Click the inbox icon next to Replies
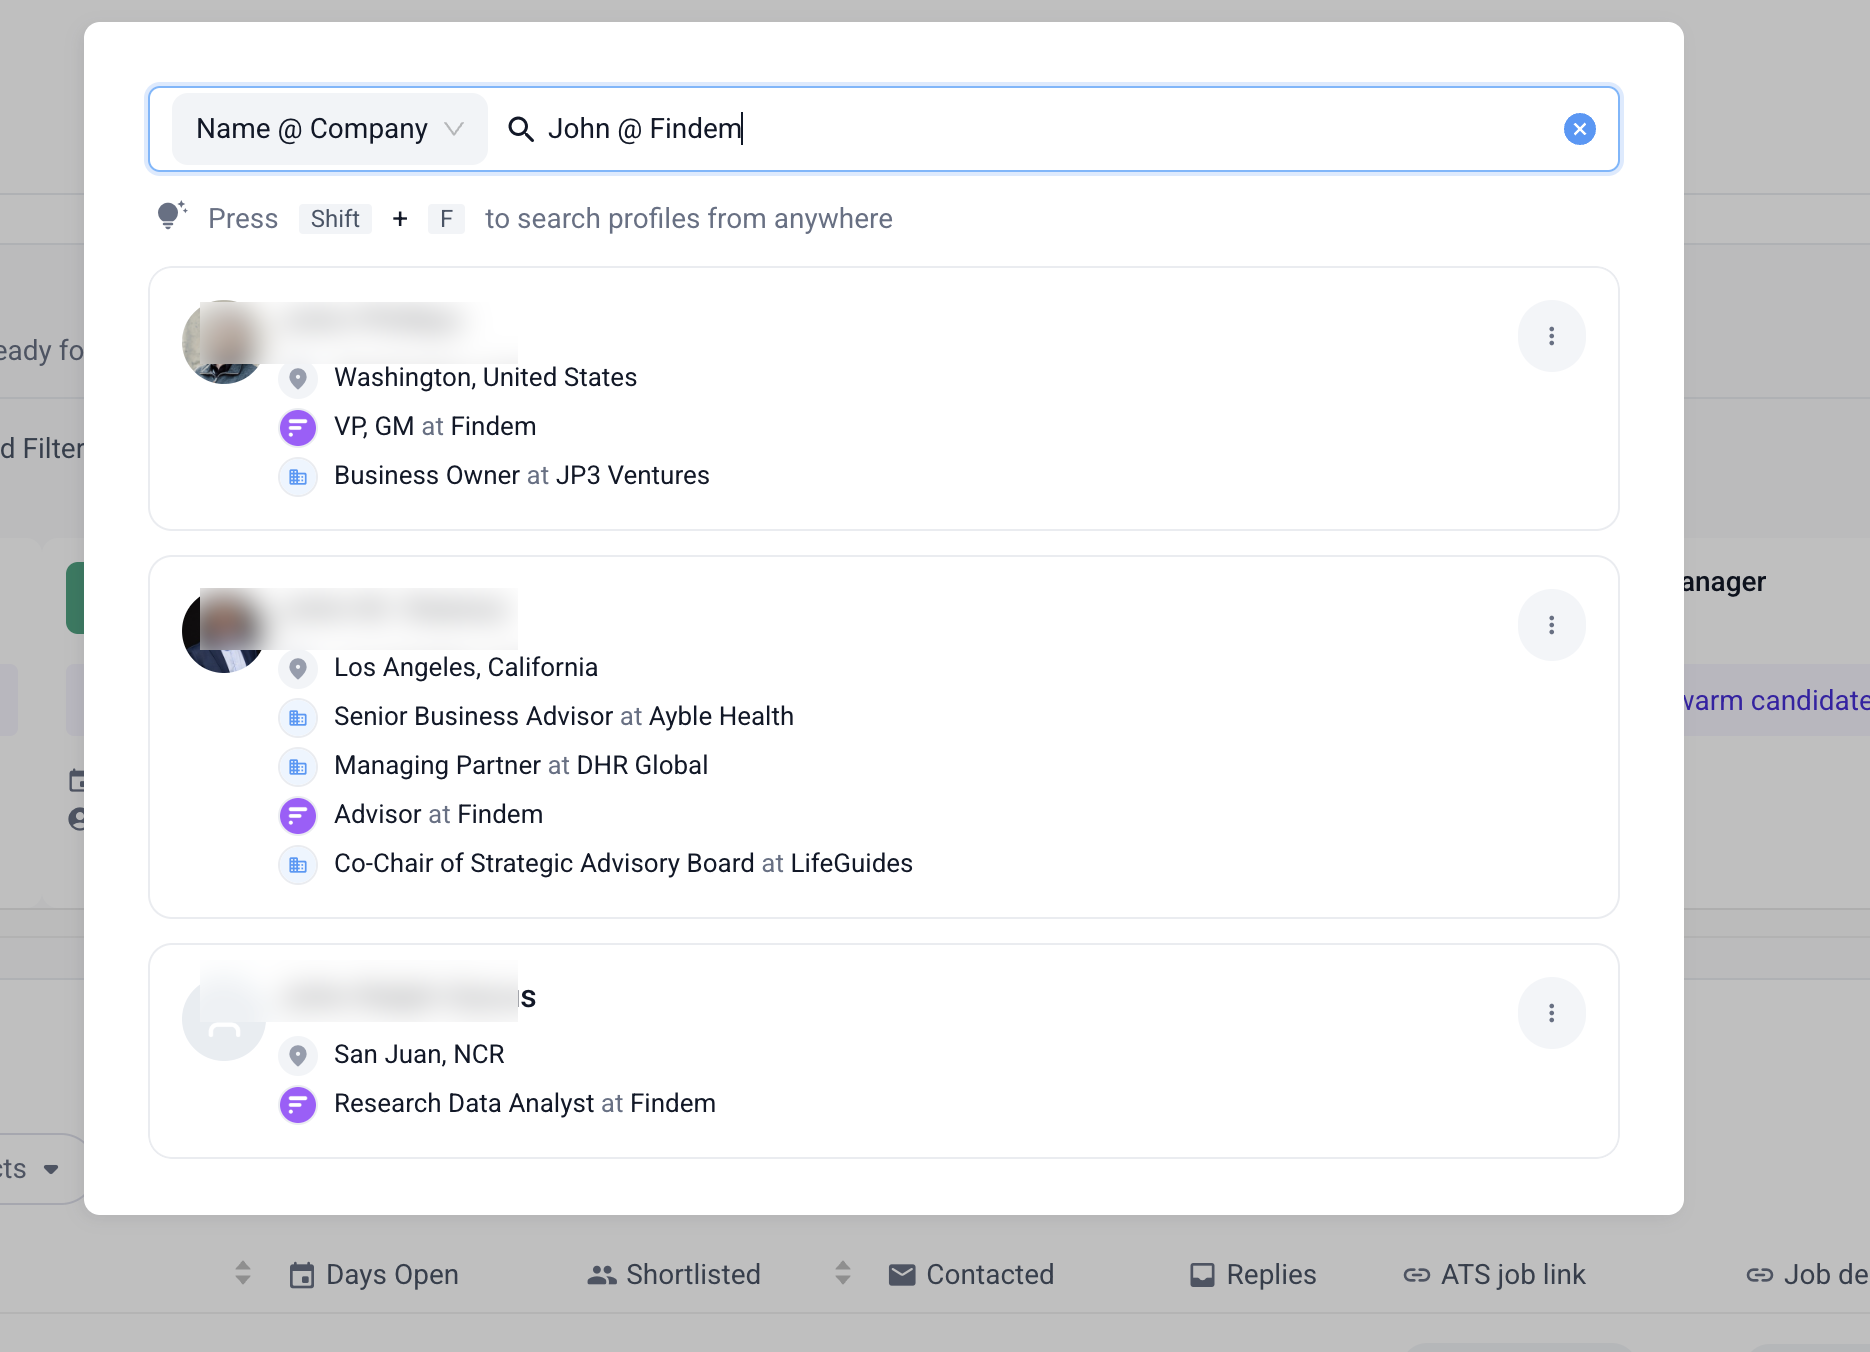The image size is (1870, 1352). click(x=1202, y=1275)
